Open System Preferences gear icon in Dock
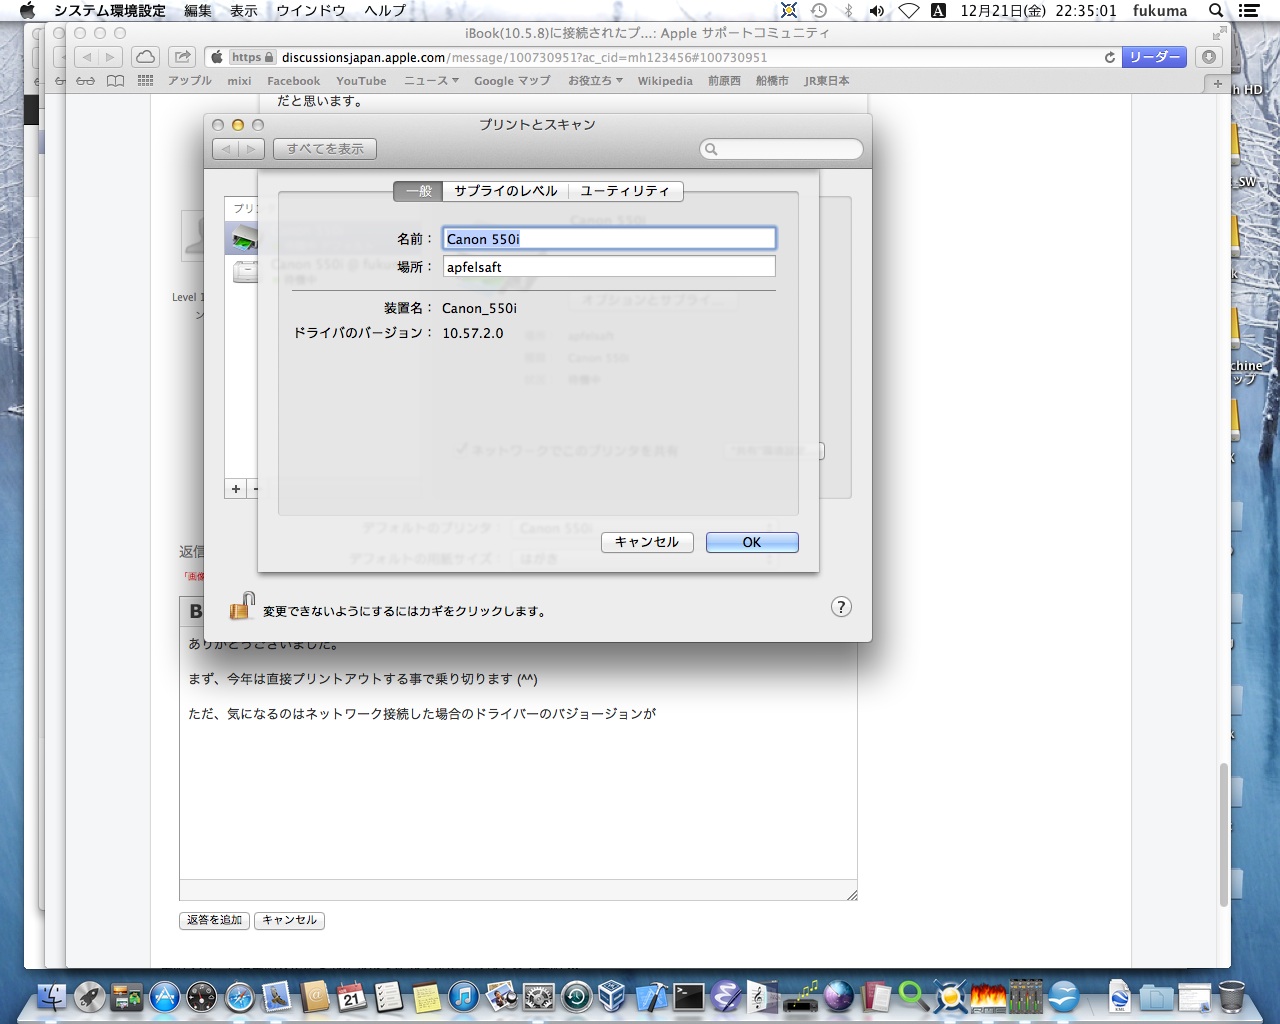Viewport: 1280px width, 1024px height. (538, 996)
